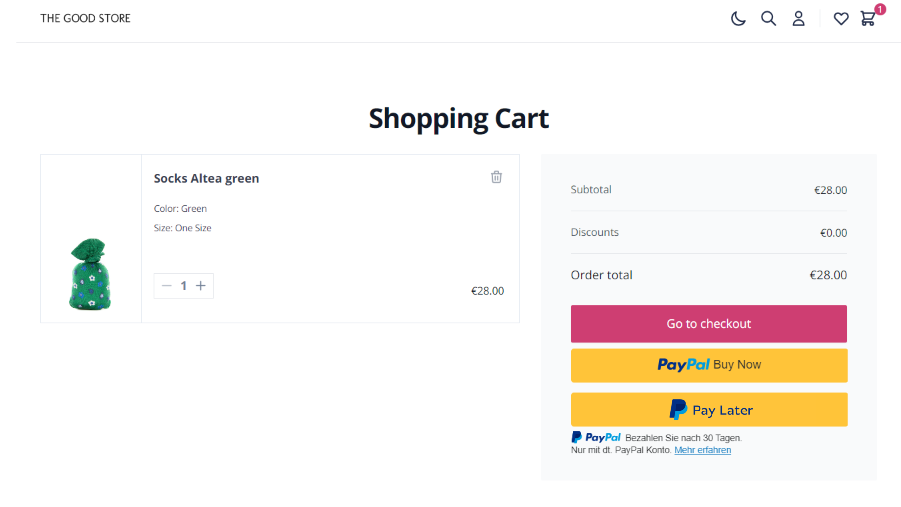Toggle dark mode moon icon
Viewport: 901px width, 507px height.
point(738,18)
